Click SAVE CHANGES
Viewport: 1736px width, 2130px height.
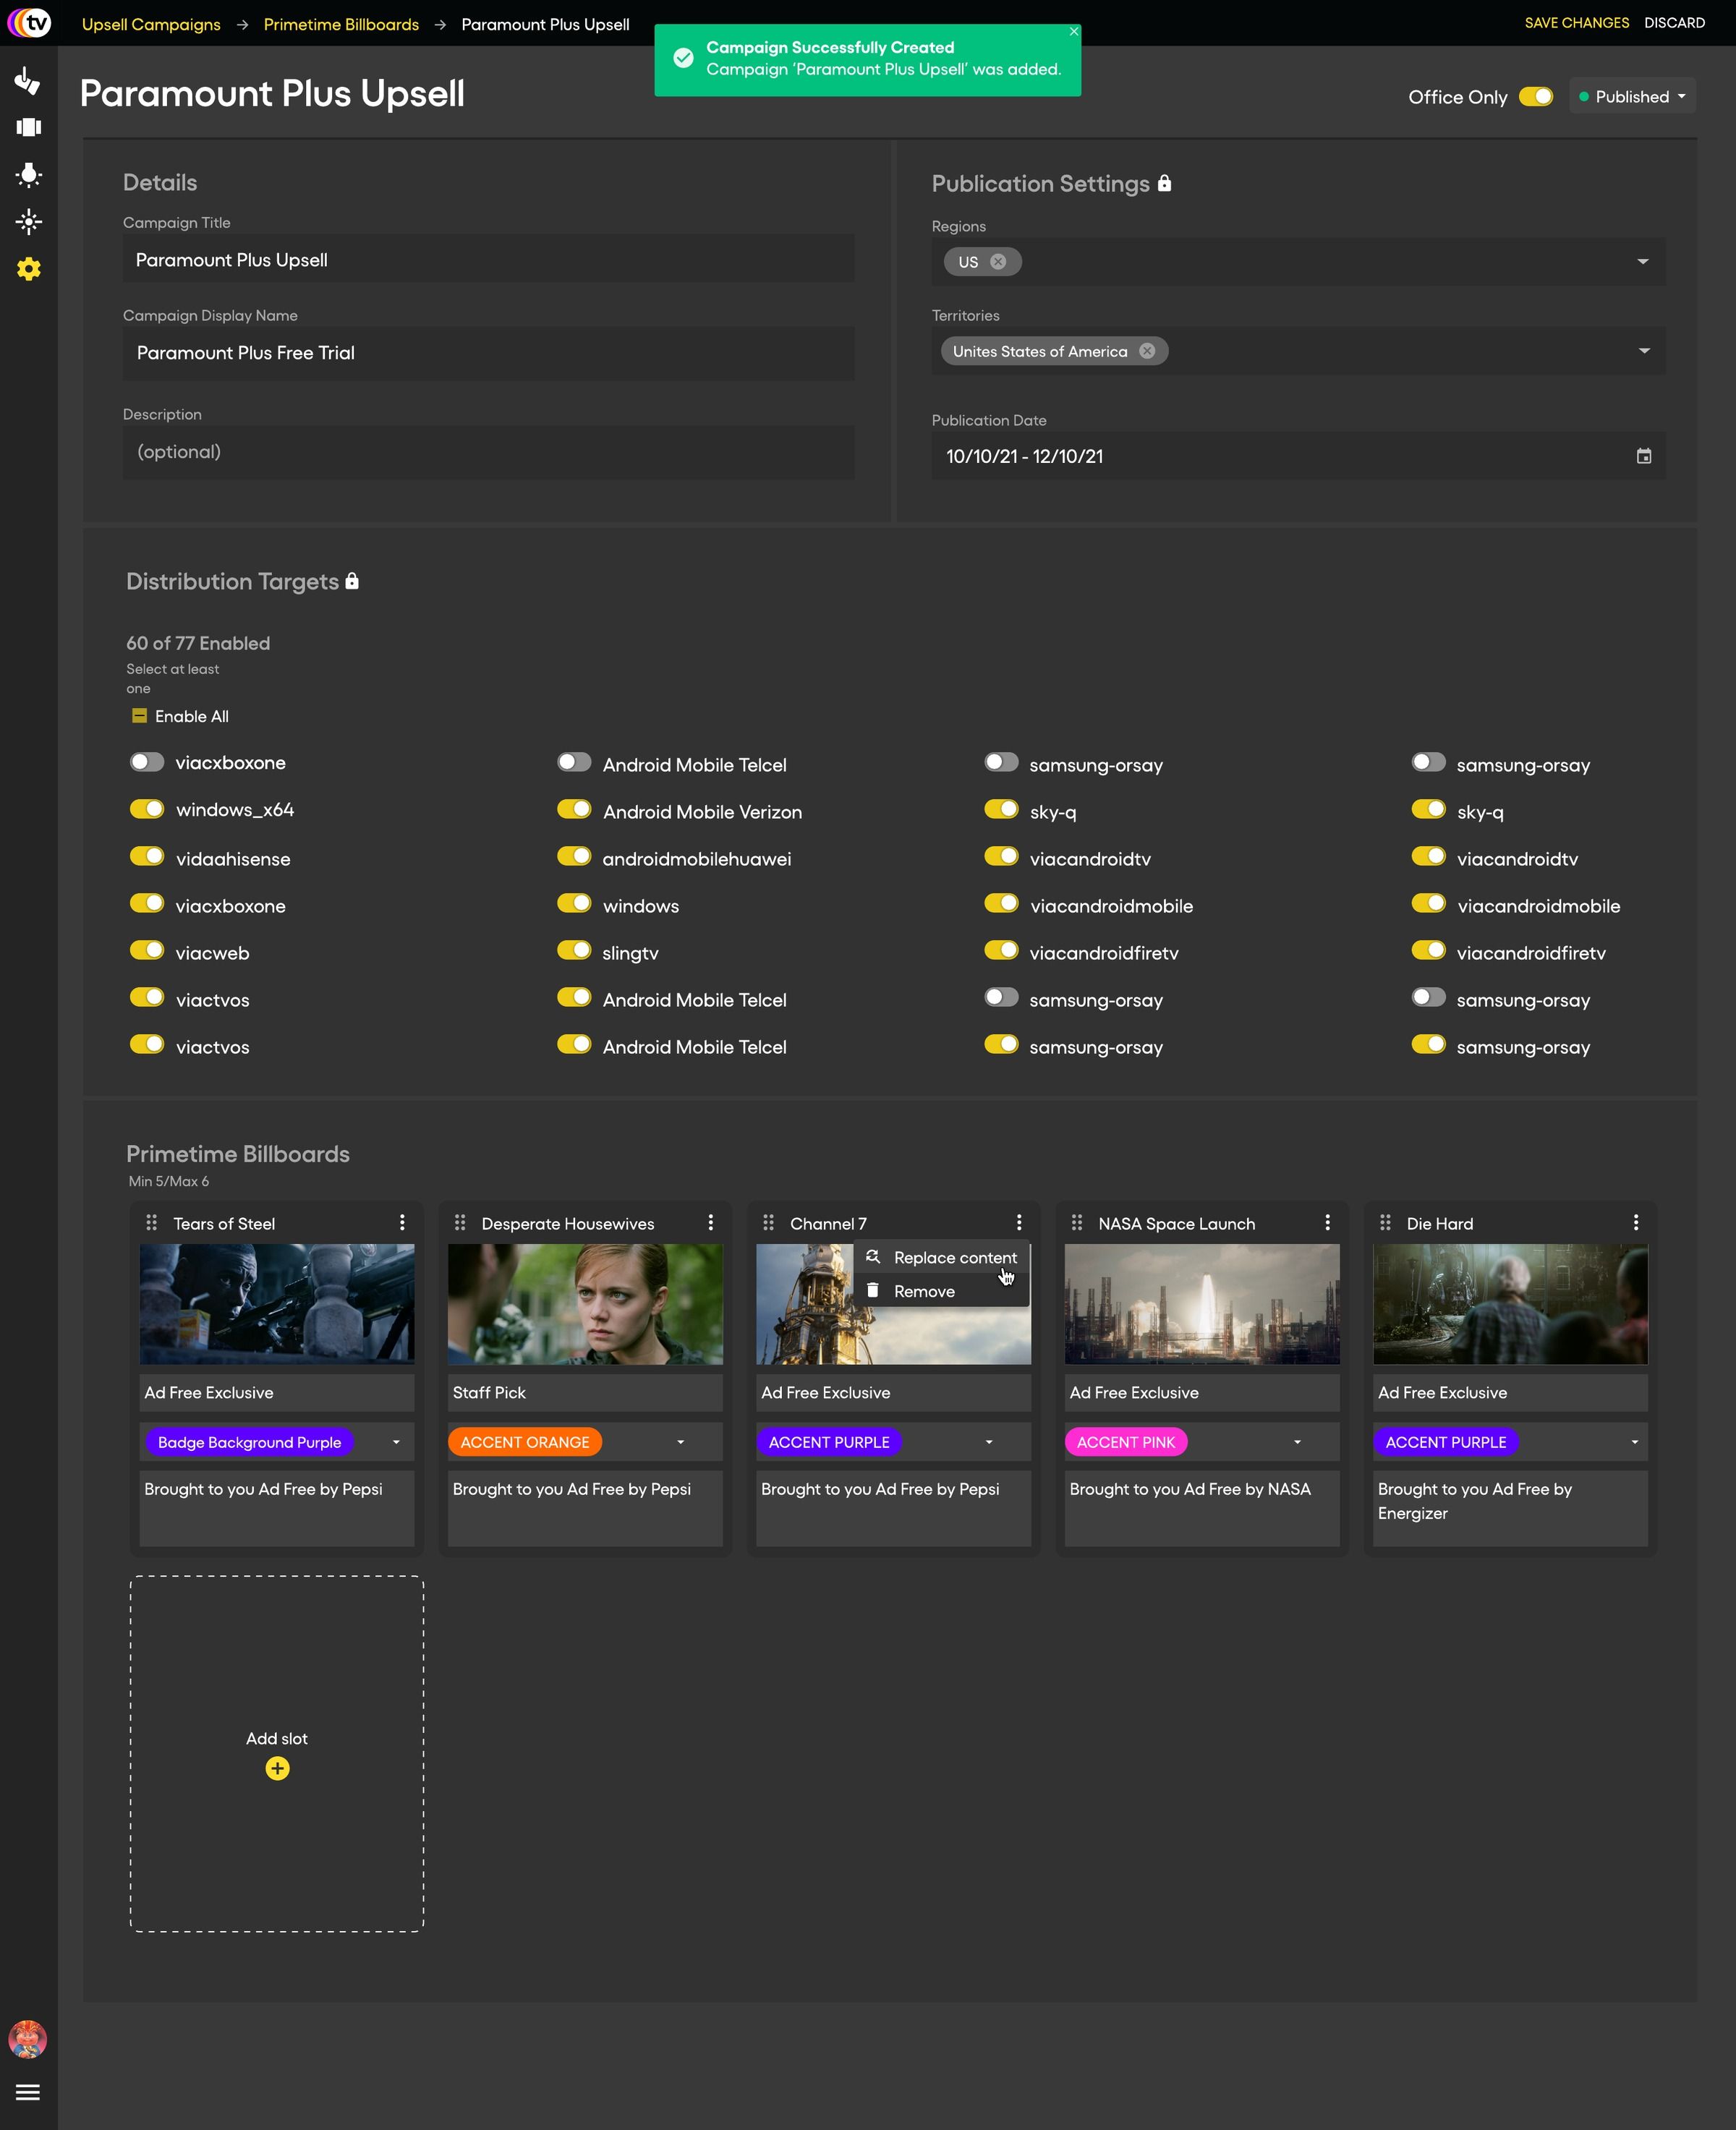[1576, 22]
